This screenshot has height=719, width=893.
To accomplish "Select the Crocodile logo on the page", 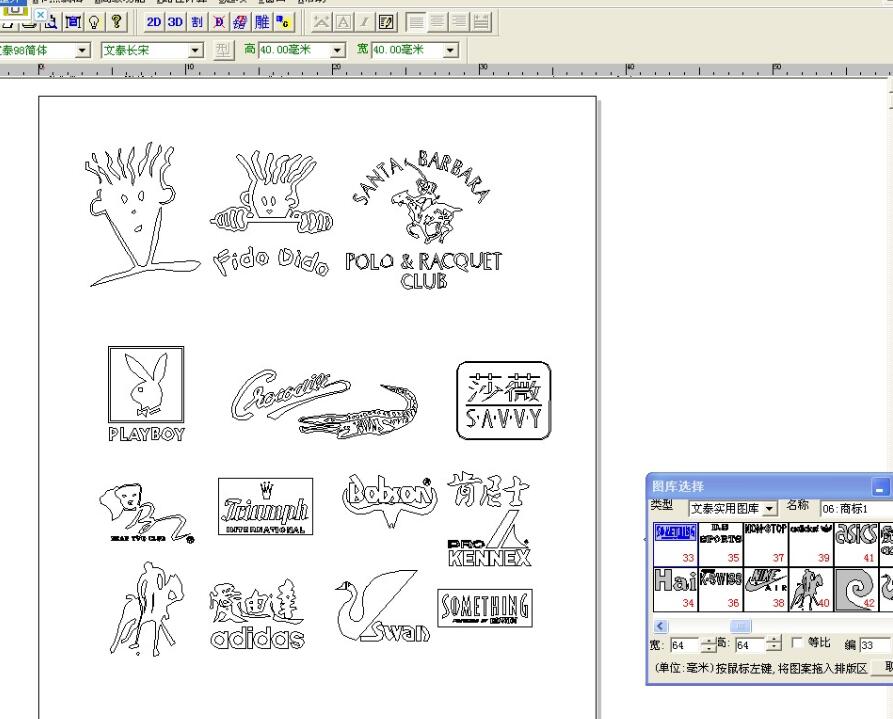I will [325, 404].
